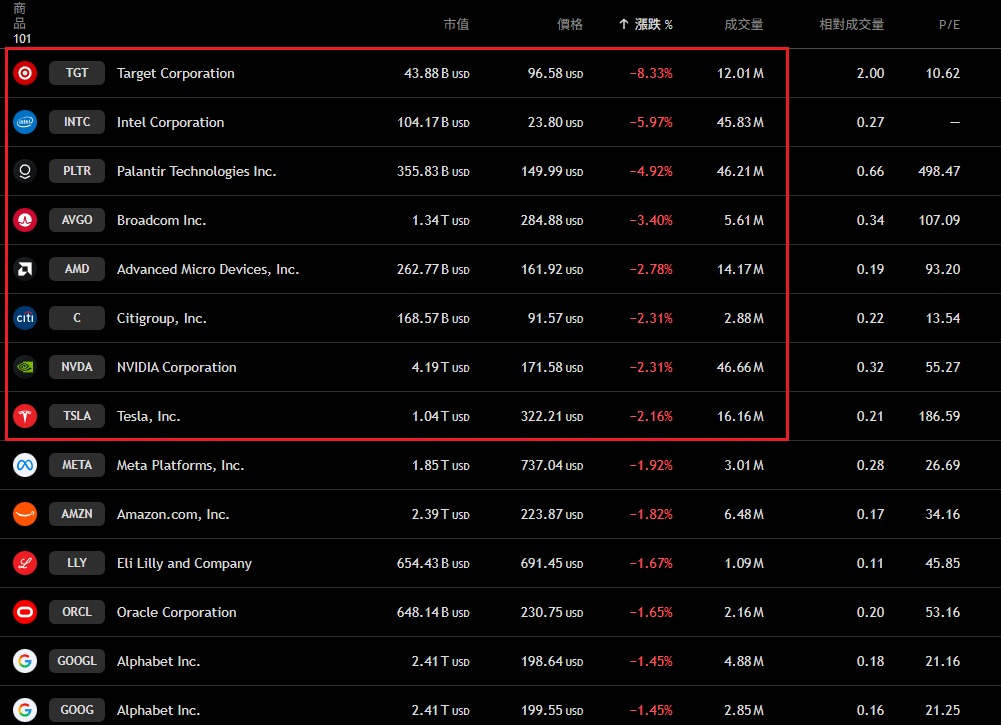The width and height of the screenshot is (1001, 725).
Task: Sort by 市值 column header
Action: (456, 24)
